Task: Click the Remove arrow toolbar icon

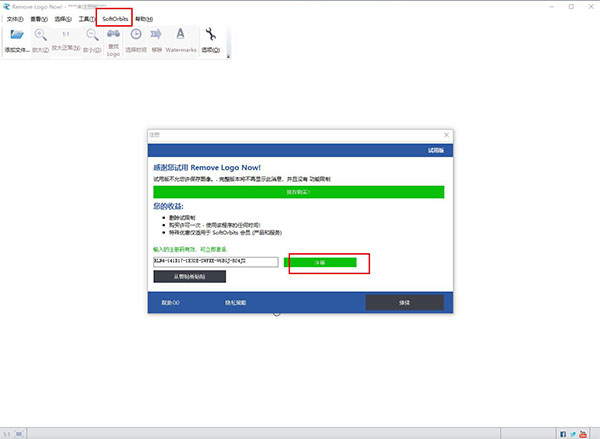Action: coord(157,36)
